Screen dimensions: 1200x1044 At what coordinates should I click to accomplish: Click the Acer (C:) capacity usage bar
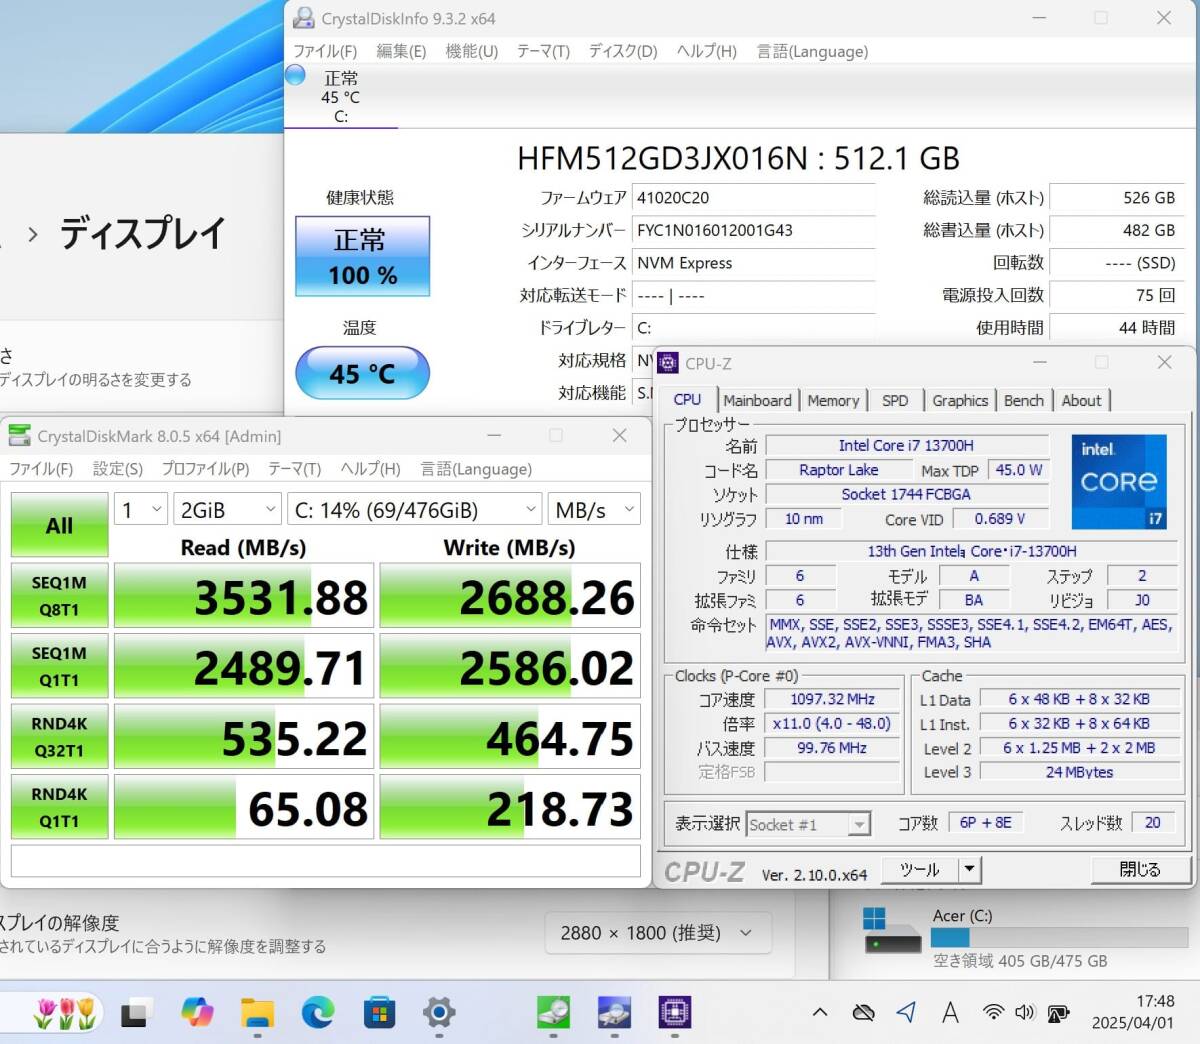pos(1059,937)
